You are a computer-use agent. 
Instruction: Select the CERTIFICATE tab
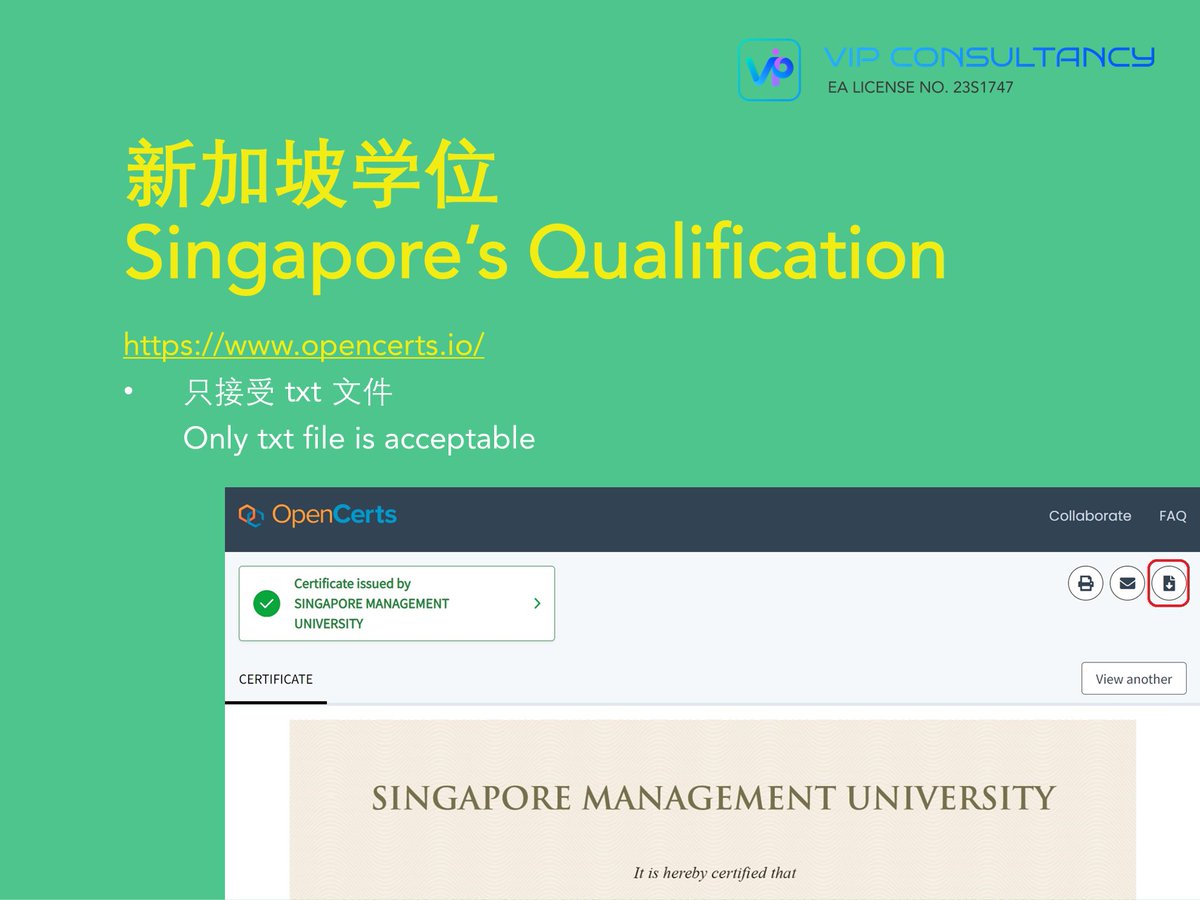click(276, 679)
